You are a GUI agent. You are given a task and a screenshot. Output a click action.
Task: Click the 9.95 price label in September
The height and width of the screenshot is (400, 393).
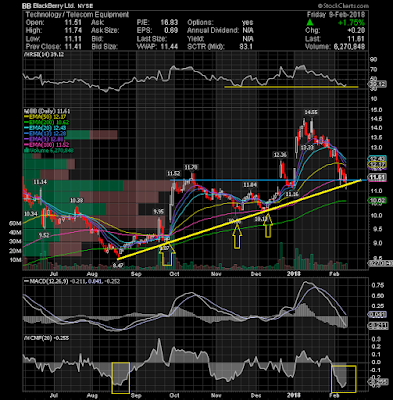click(159, 211)
